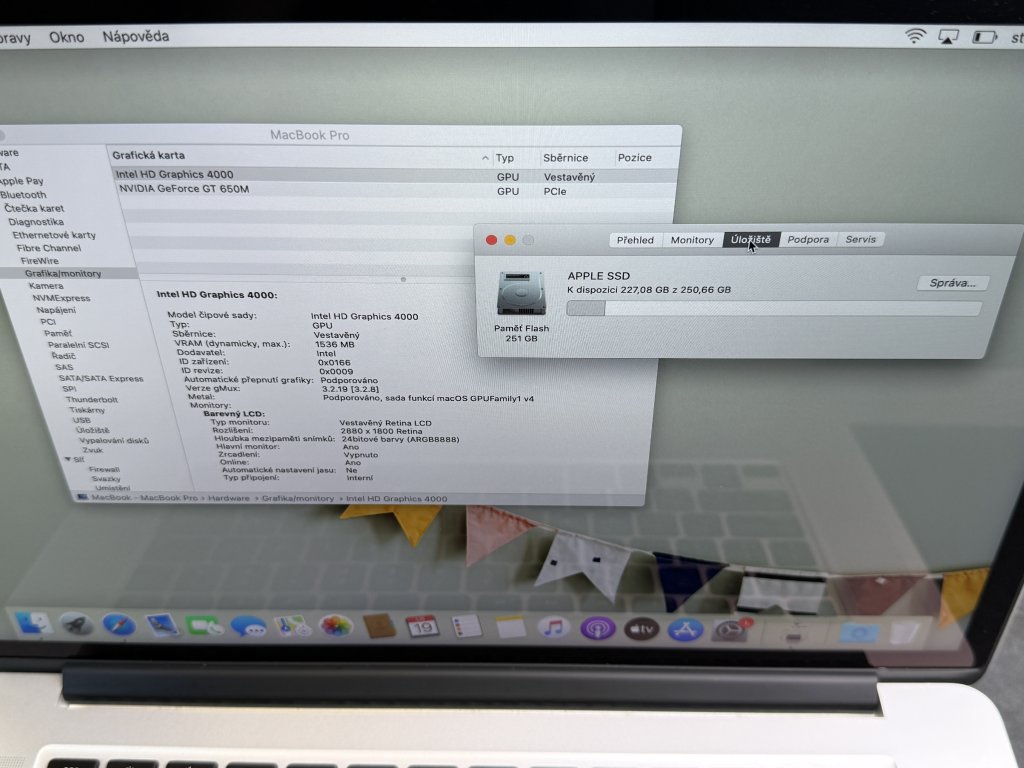Click the Typ column header

[505, 157]
